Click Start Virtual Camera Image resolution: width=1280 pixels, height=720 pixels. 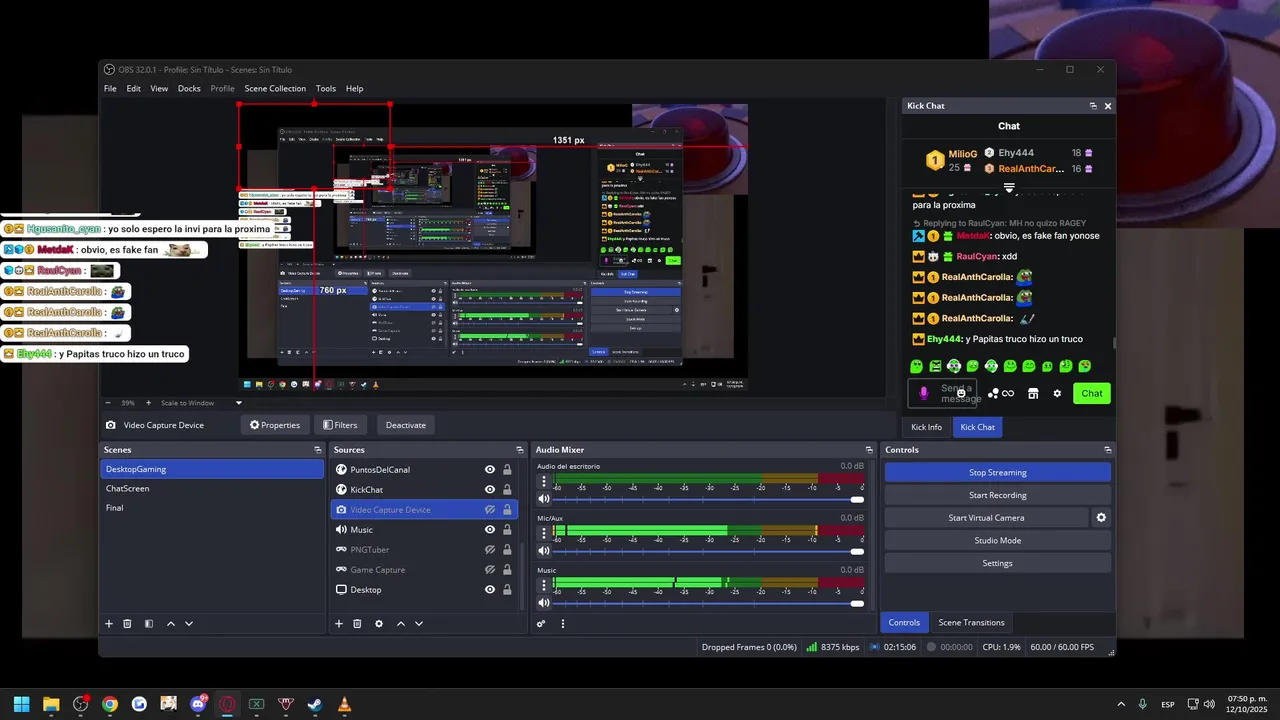[986, 518]
